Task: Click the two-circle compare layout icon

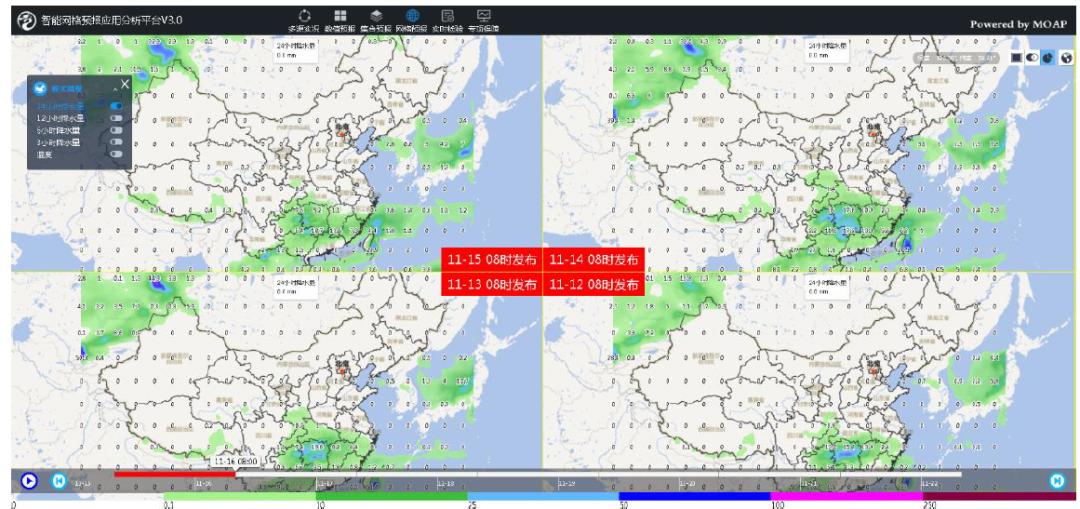Action: pyautogui.click(x=1032, y=58)
